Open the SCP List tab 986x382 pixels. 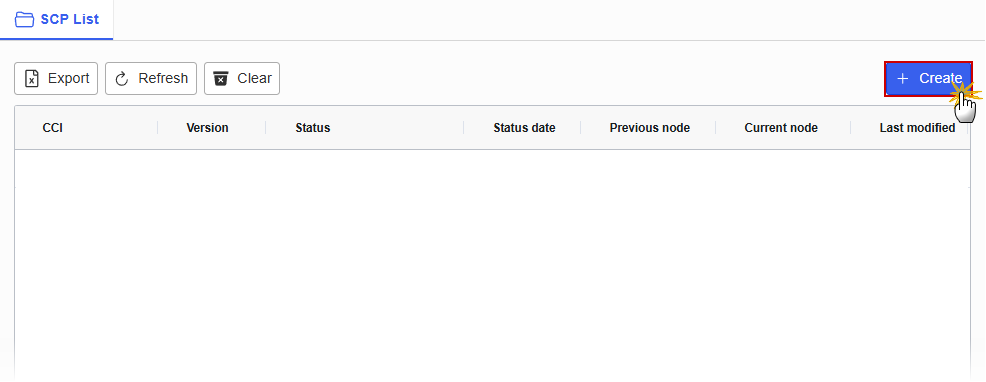57,20
